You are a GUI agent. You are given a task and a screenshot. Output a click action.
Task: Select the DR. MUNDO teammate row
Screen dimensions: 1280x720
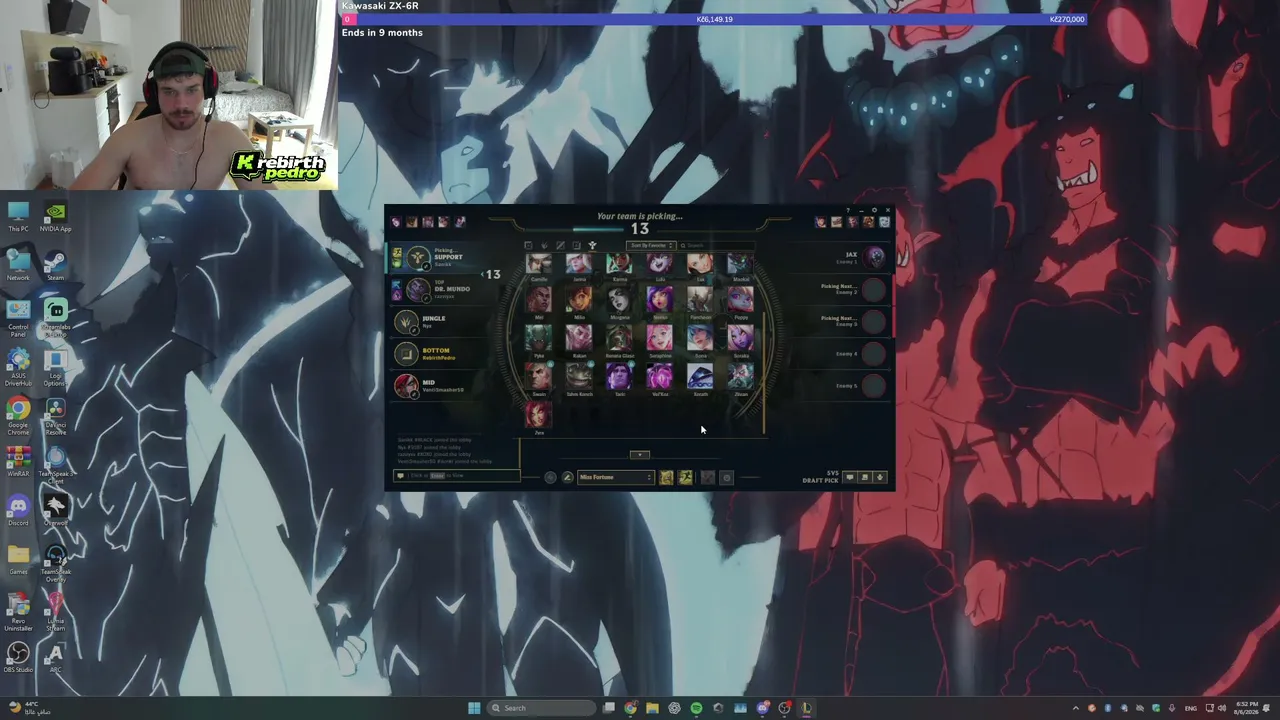point(438,290)
